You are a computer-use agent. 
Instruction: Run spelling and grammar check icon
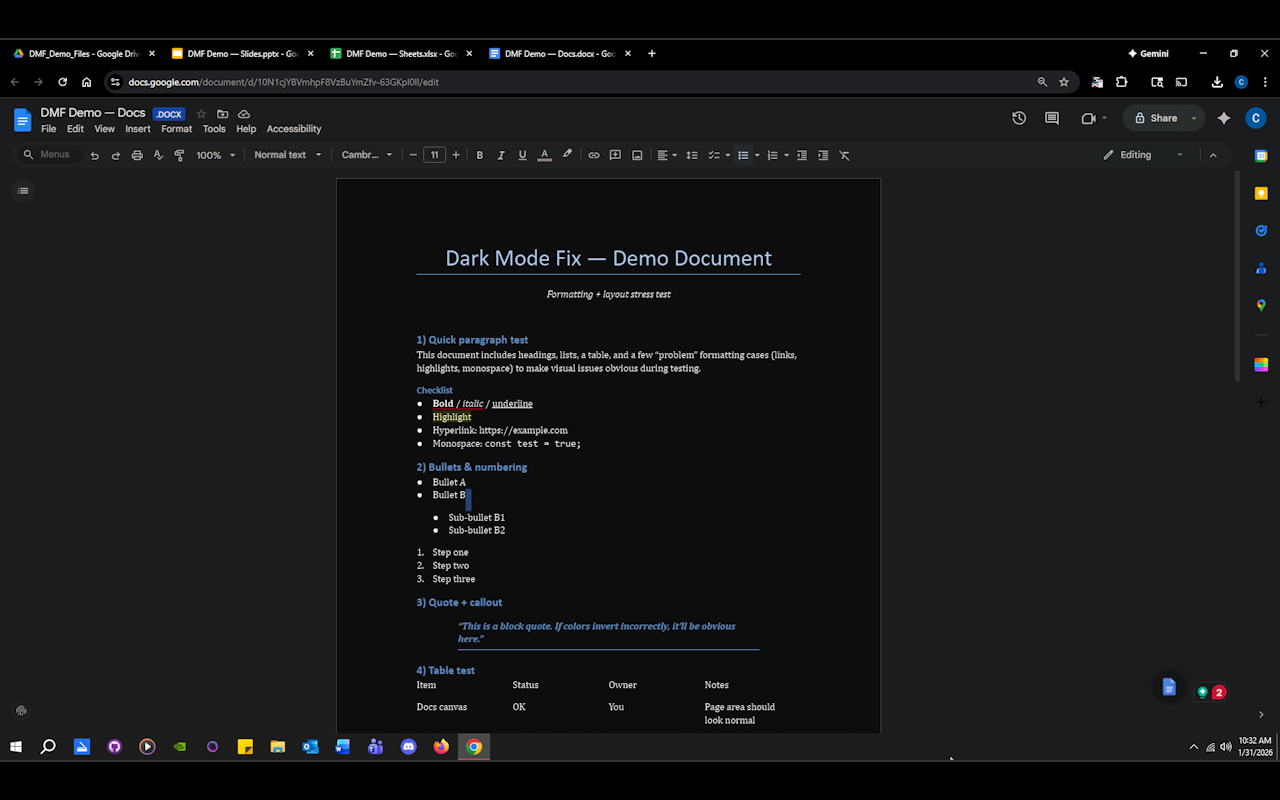pyautogui.click(x=158, y=155)
